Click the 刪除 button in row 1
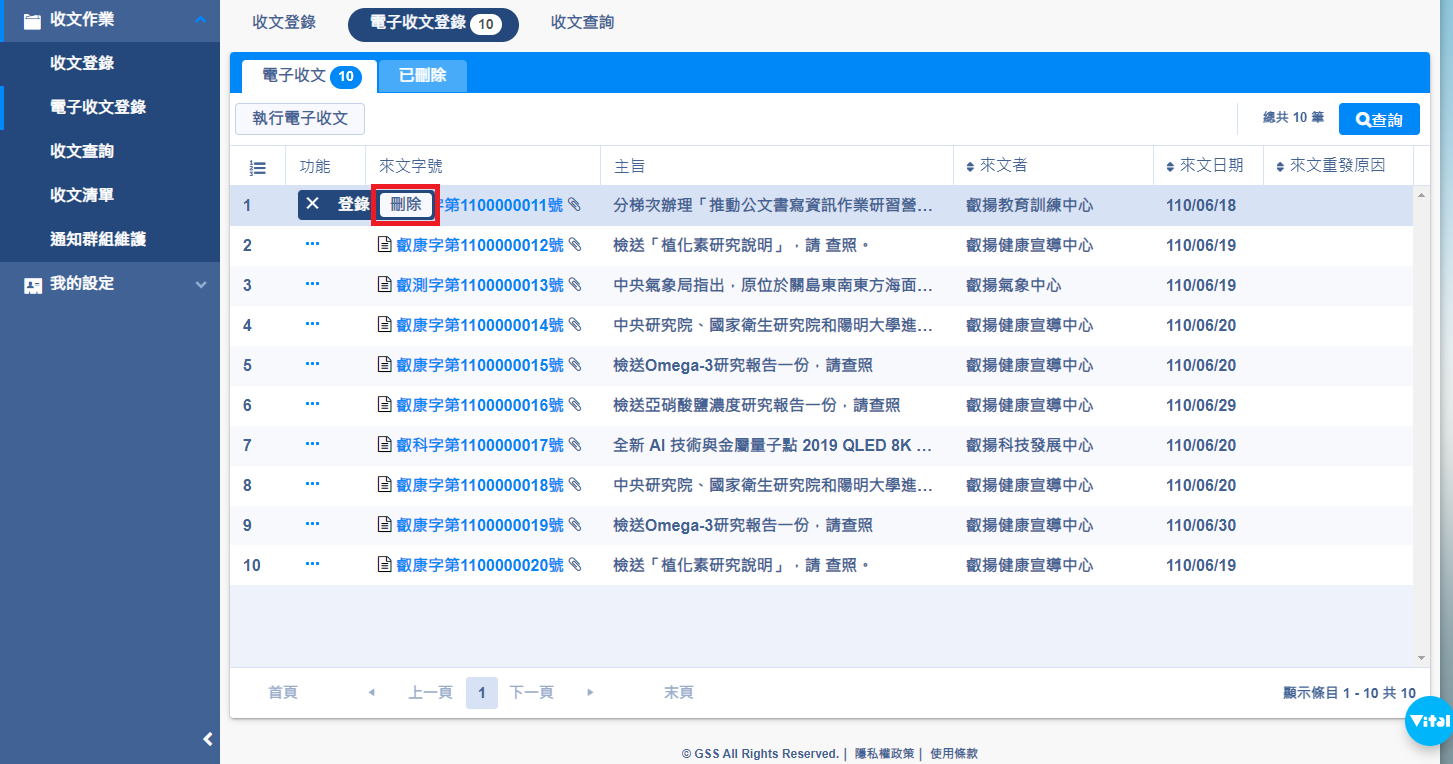Viewport: 1453px width, 764px height. pyautogui.click(x=406, y=205)
